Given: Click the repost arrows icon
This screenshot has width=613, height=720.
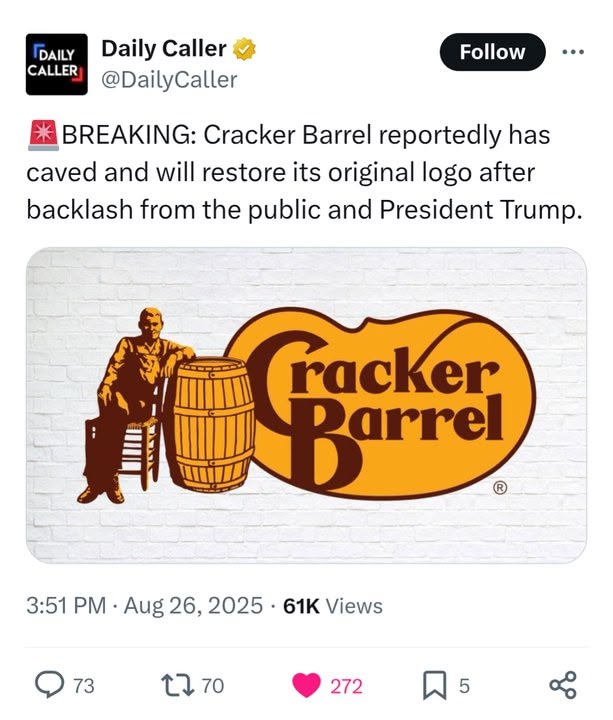Looking at the screenshot, I should coord(178,685).
